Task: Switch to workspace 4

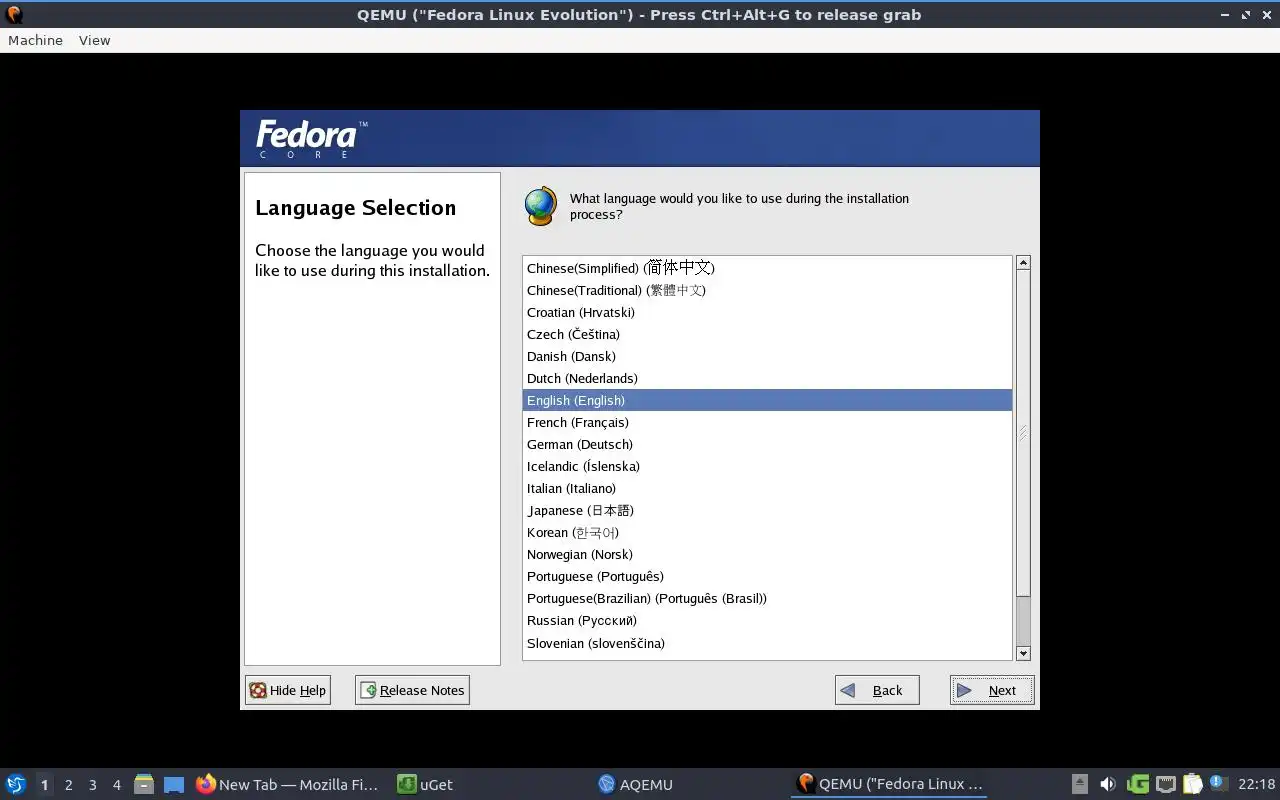Action: (116, 785)
